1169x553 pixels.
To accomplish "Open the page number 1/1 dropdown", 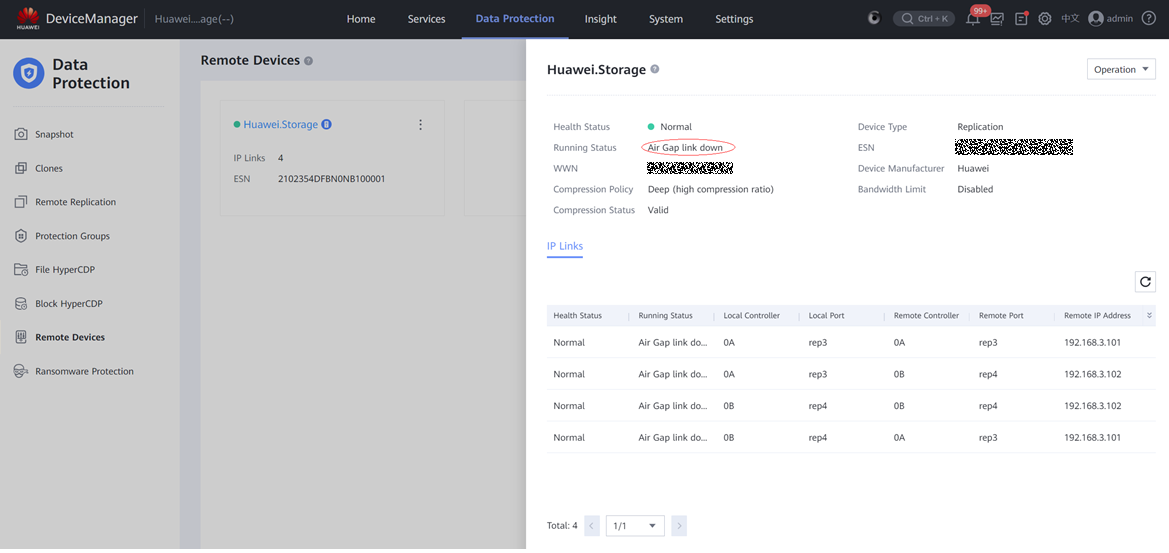I will (x=635, y=526).
